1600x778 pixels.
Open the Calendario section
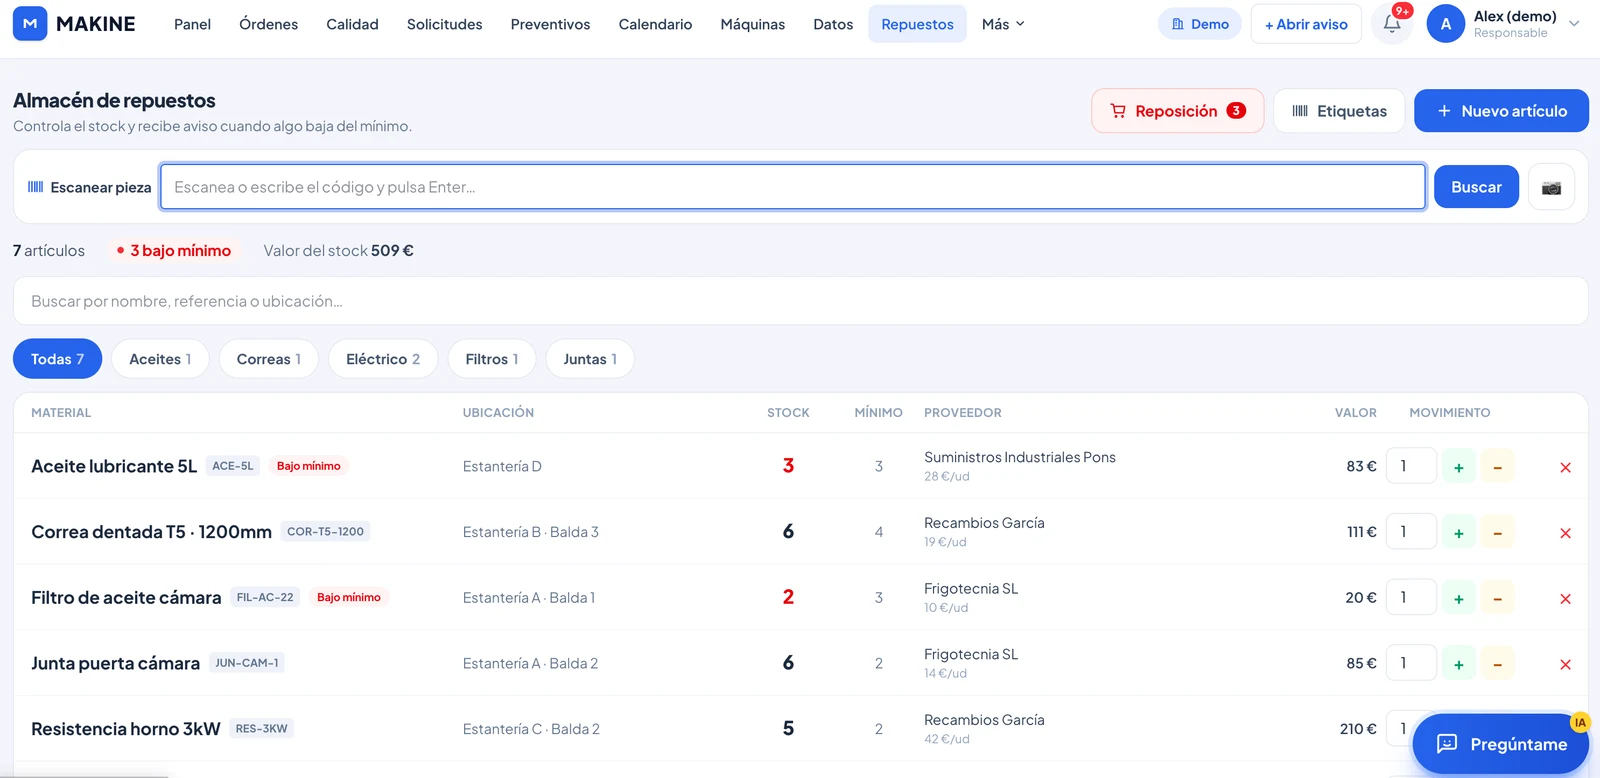(655, 24)
